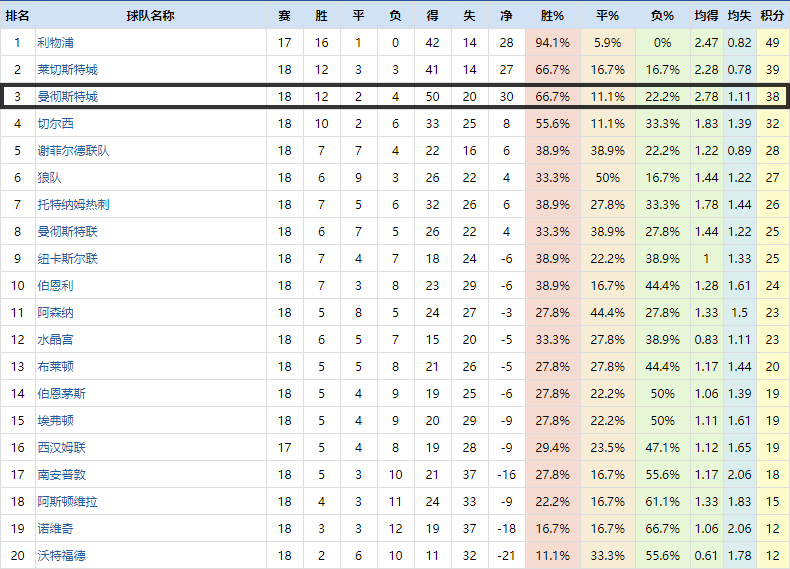790x569 pixels.
Task: Open the 阿森纳 team link
Action: [x=55, y=313]
